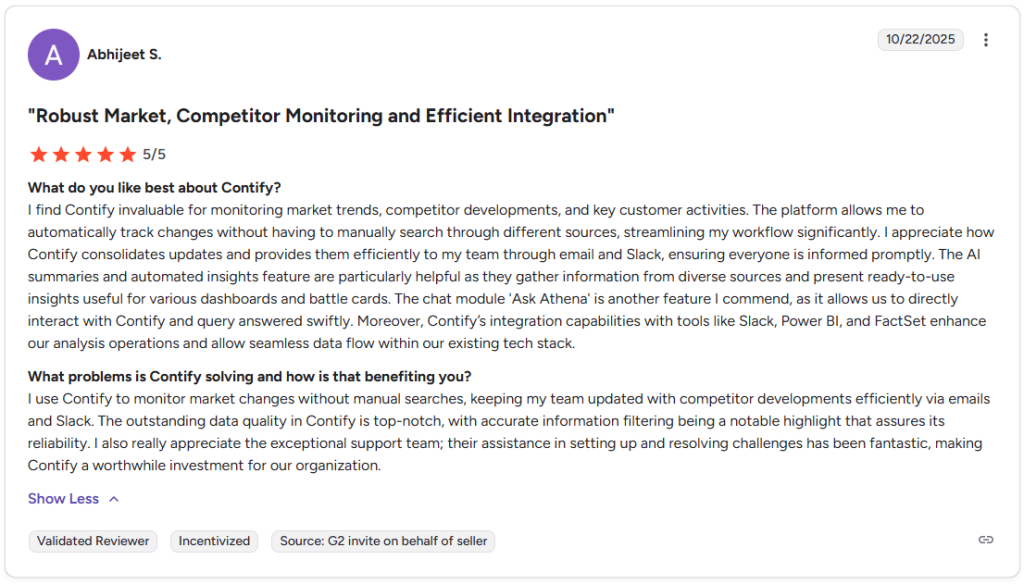Click the fourth rating star
This screenshot has width=1024, height=585.
coord(105,154)
